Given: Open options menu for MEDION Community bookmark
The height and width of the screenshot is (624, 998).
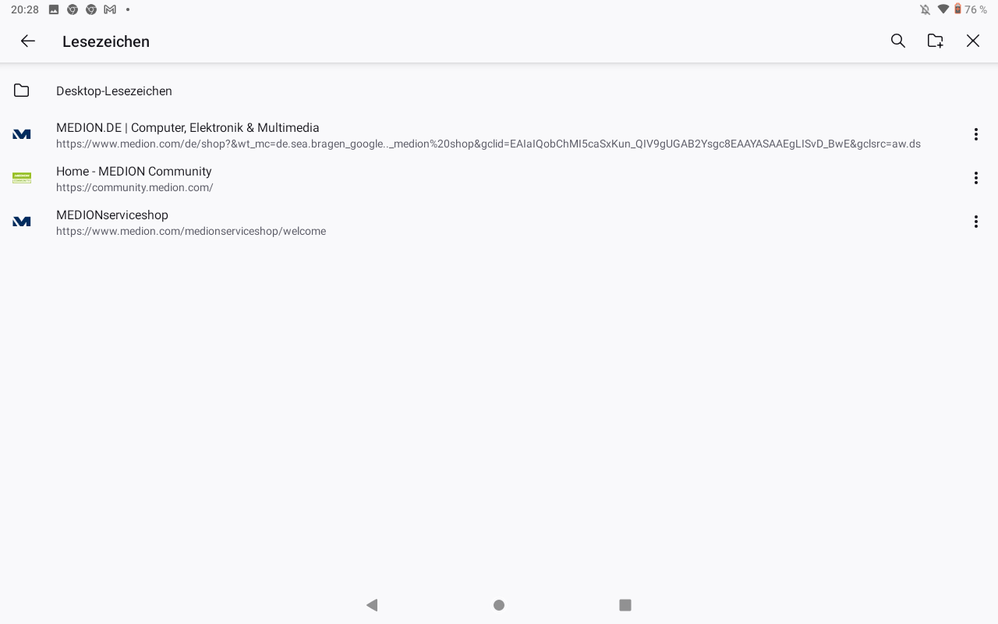Looking at the screenshot, I should pyautogui.click(x=976, y=178).
